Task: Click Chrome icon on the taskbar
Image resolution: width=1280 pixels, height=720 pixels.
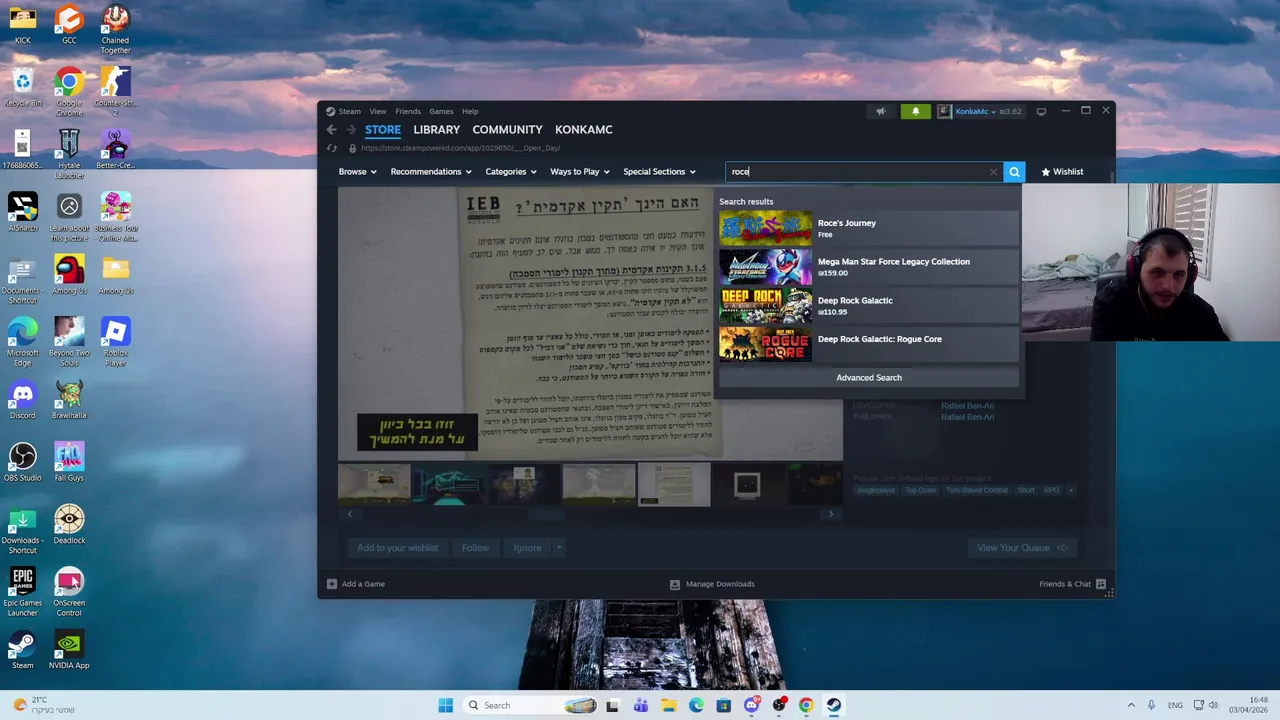Action: coord(806,706)
